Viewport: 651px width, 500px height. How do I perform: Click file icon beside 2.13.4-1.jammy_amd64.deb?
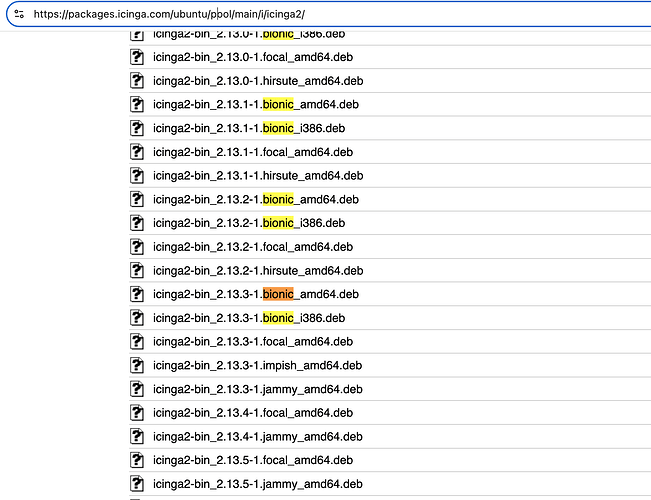coord(138,437)
